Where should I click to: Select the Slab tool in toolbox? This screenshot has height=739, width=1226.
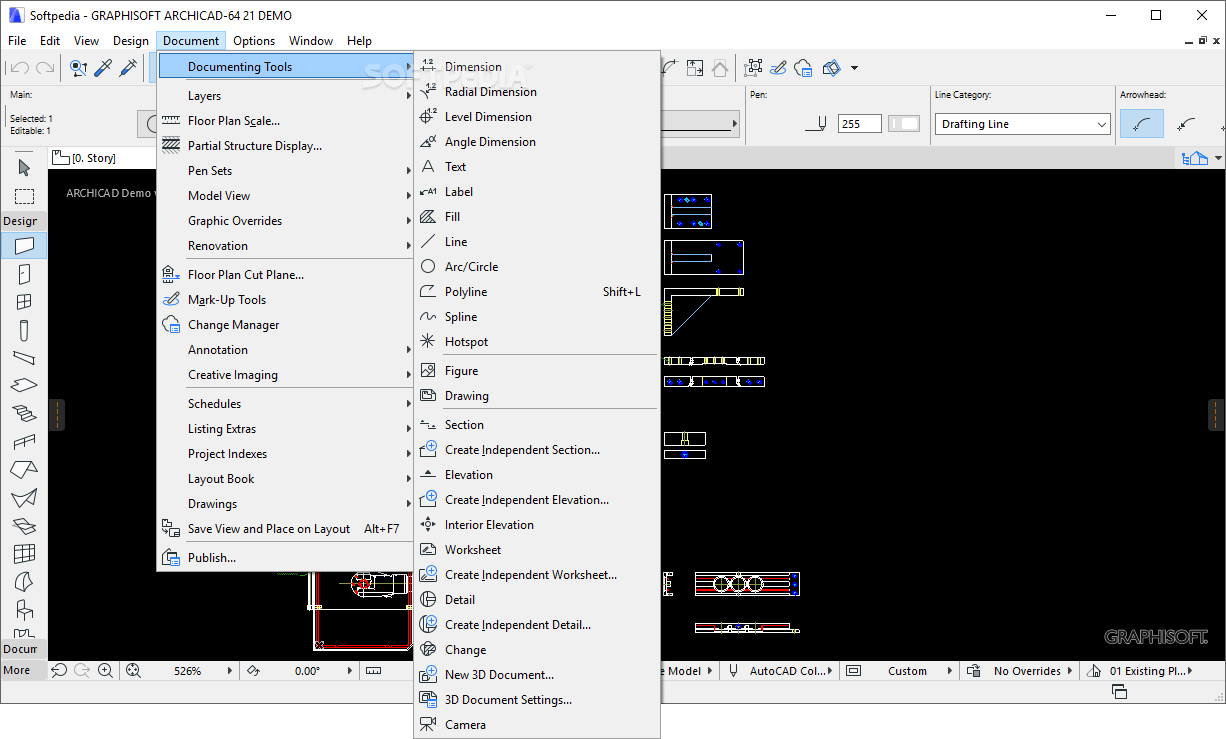24,385
